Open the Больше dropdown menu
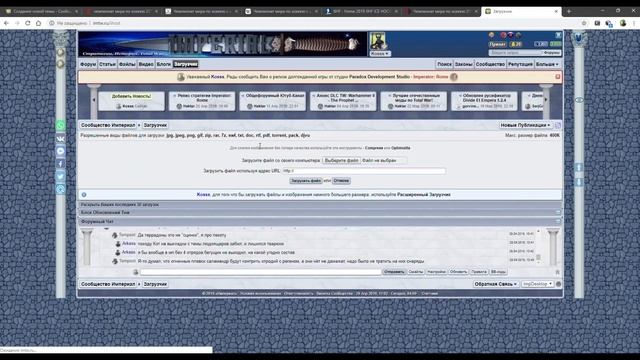The height and width of the screenshot is (360, 640). (547, 64)
